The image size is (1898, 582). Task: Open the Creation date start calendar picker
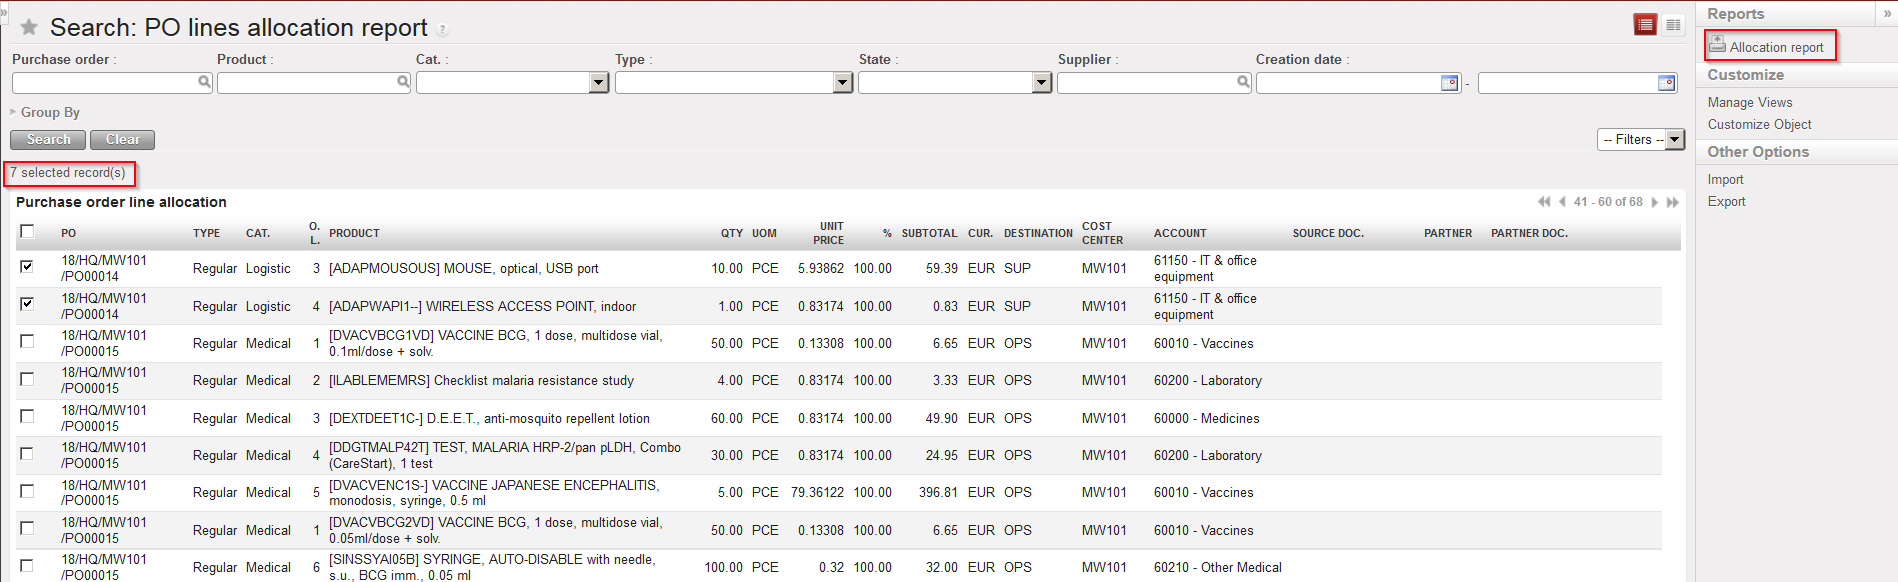tap(1449, 83)
